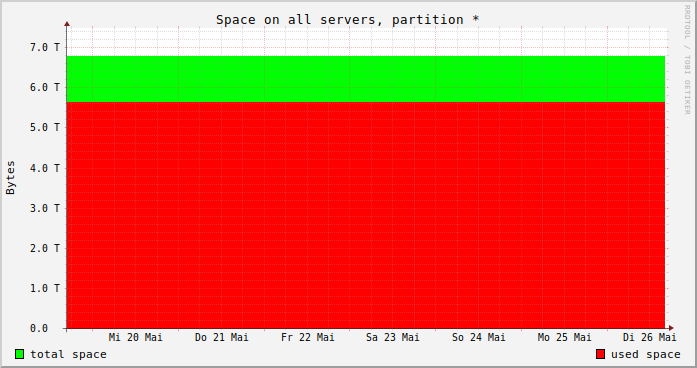The width and height of the screenshot is (697, 368).
Task: Click the 'Mo 25 Mai' date label
Action: click(x=565, y=338)
